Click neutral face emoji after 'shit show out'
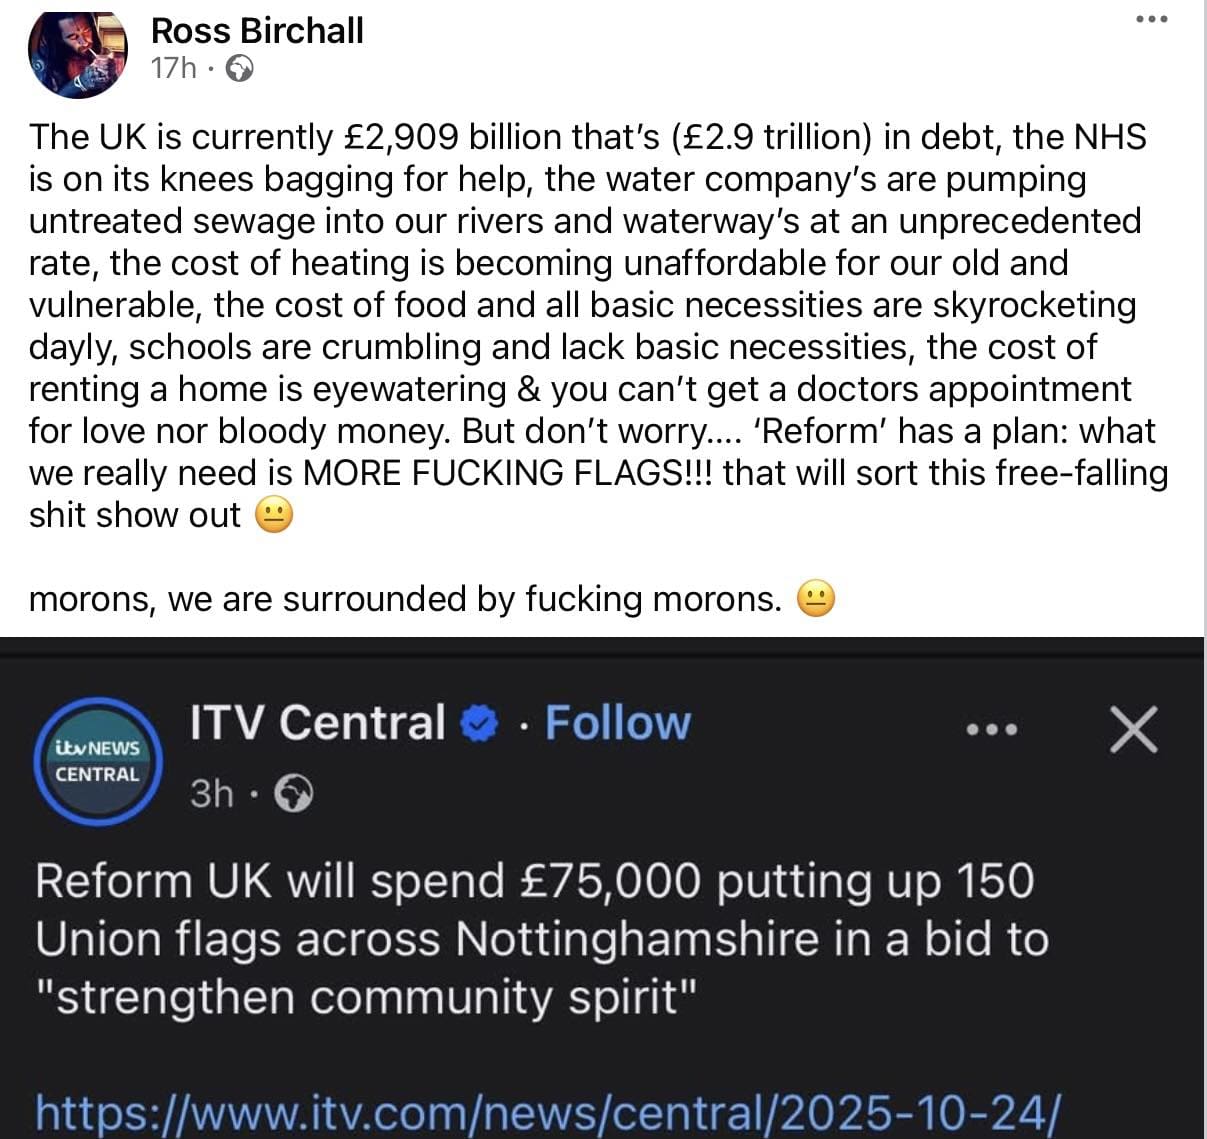The width and height of the screenshot is (1207, 1139). [x=274, y=515]
